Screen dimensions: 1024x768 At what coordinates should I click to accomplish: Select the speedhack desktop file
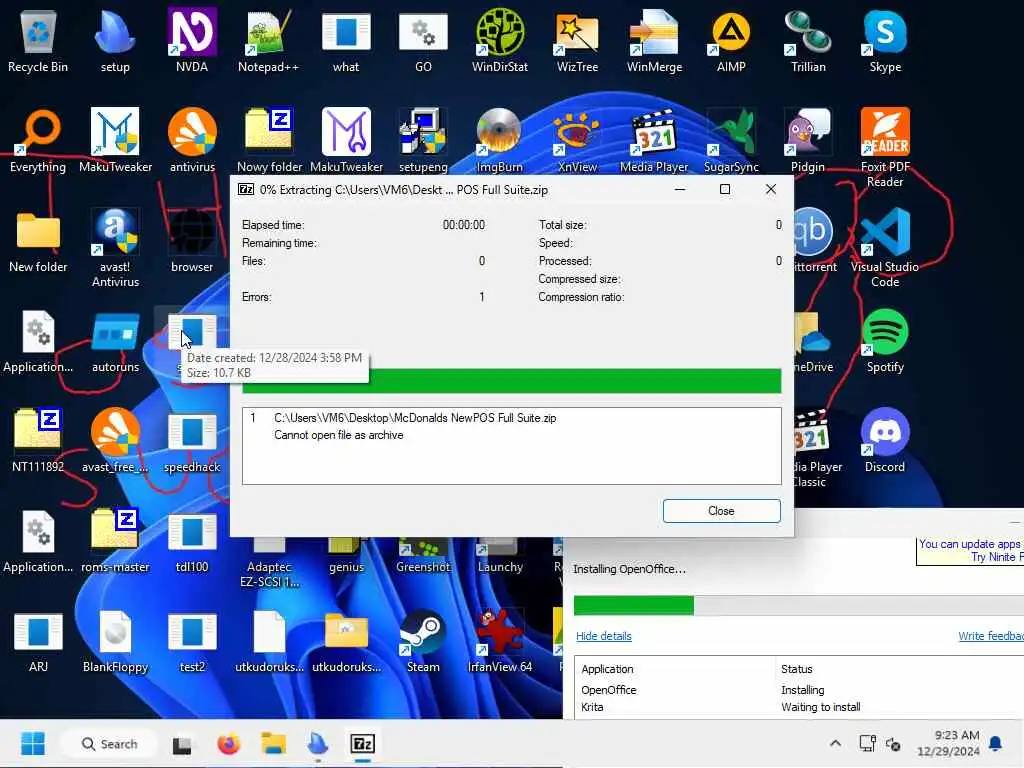[192, 441]
